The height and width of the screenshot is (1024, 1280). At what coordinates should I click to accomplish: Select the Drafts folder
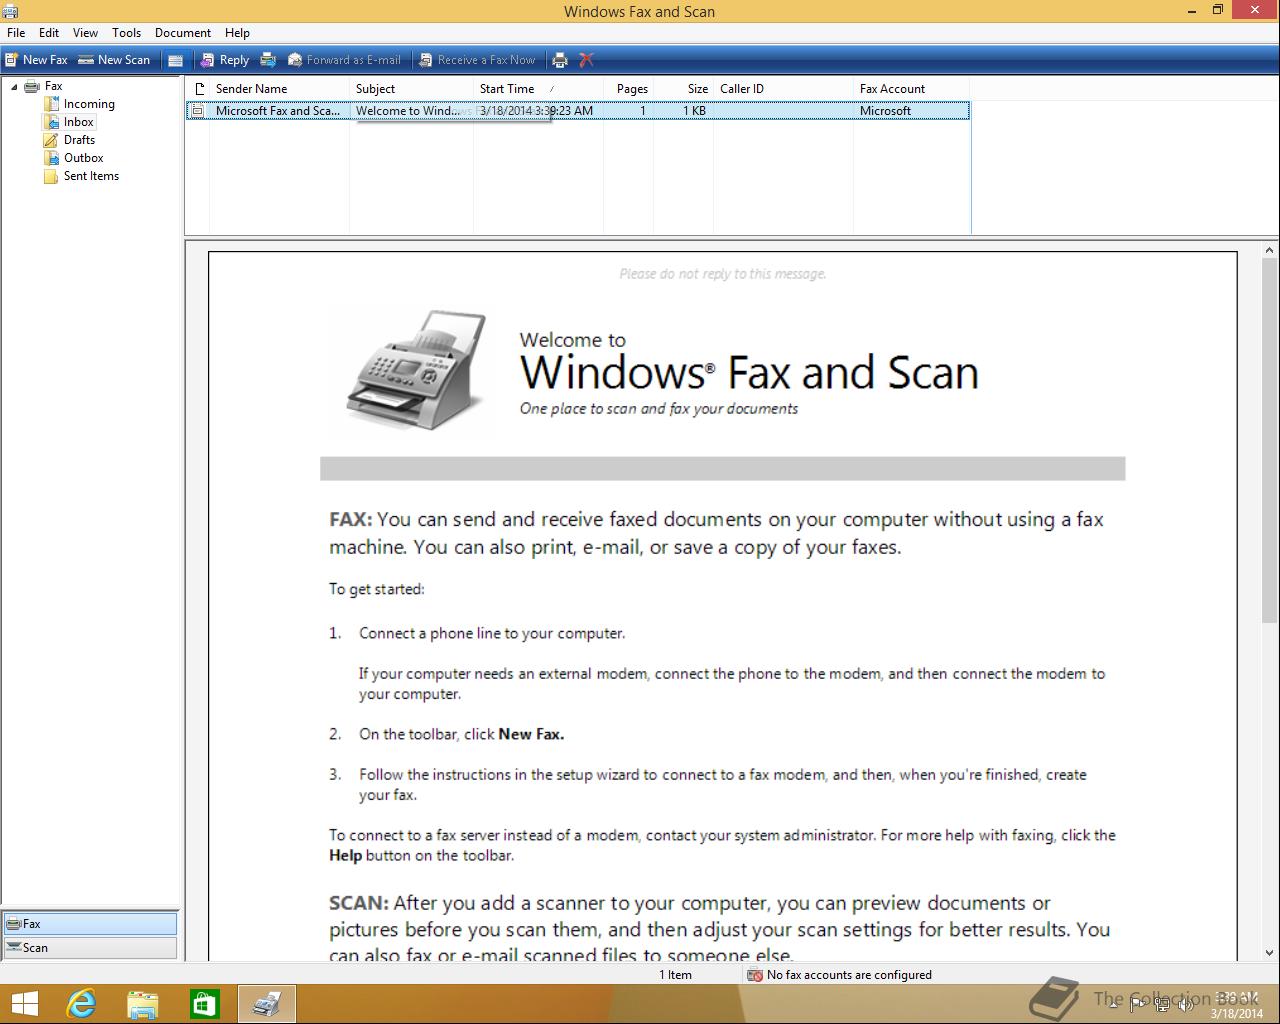point(80,140)
